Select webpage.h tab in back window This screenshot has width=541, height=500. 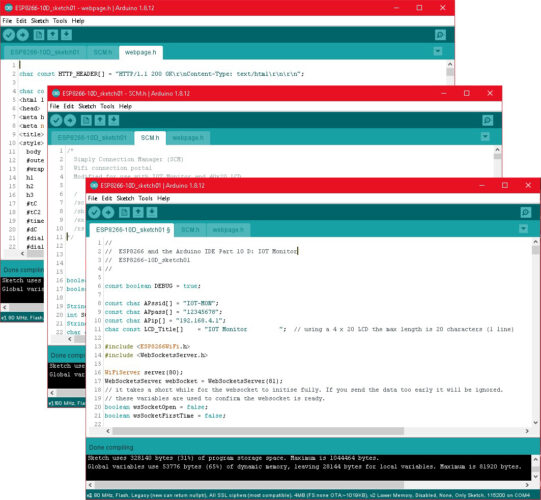point(140,52)
